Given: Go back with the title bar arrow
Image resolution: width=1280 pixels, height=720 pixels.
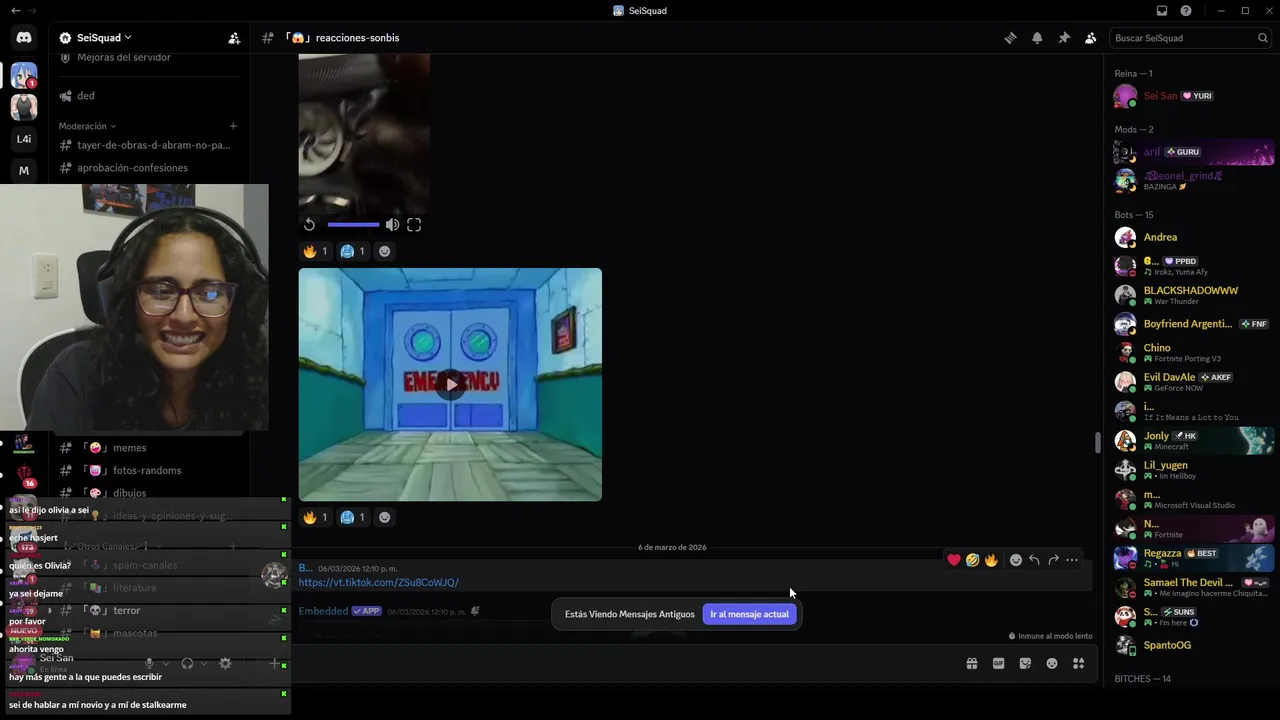Looking at the screenshot, I should pos(15,10).
